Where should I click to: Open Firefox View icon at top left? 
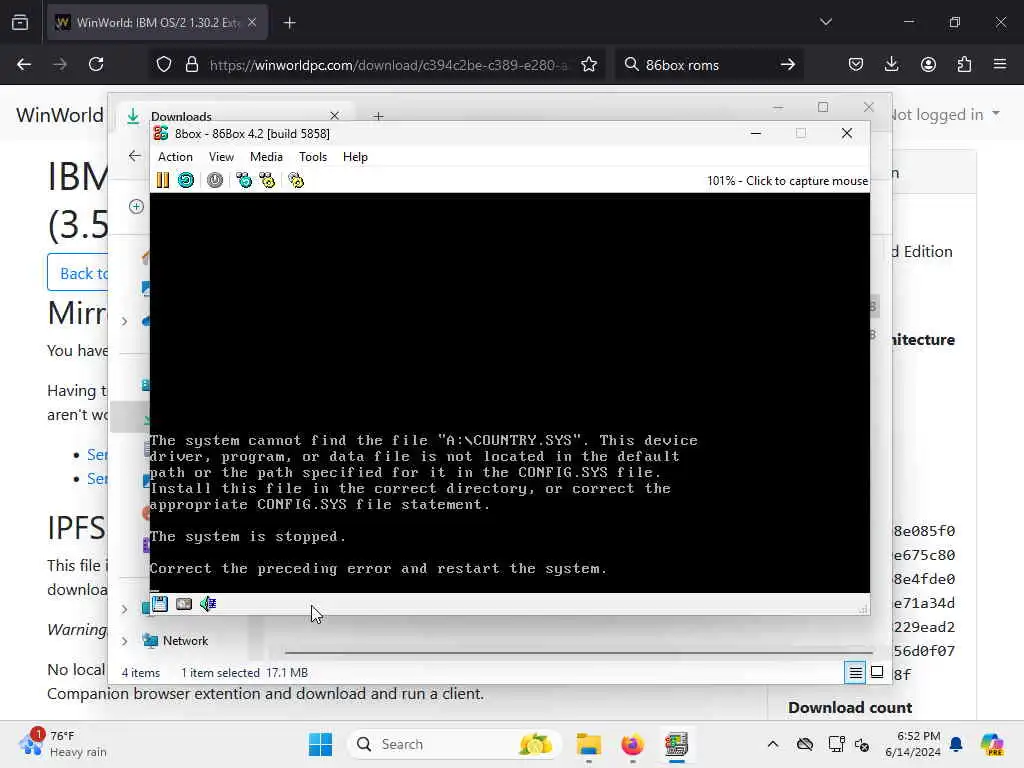coord(20,22)
